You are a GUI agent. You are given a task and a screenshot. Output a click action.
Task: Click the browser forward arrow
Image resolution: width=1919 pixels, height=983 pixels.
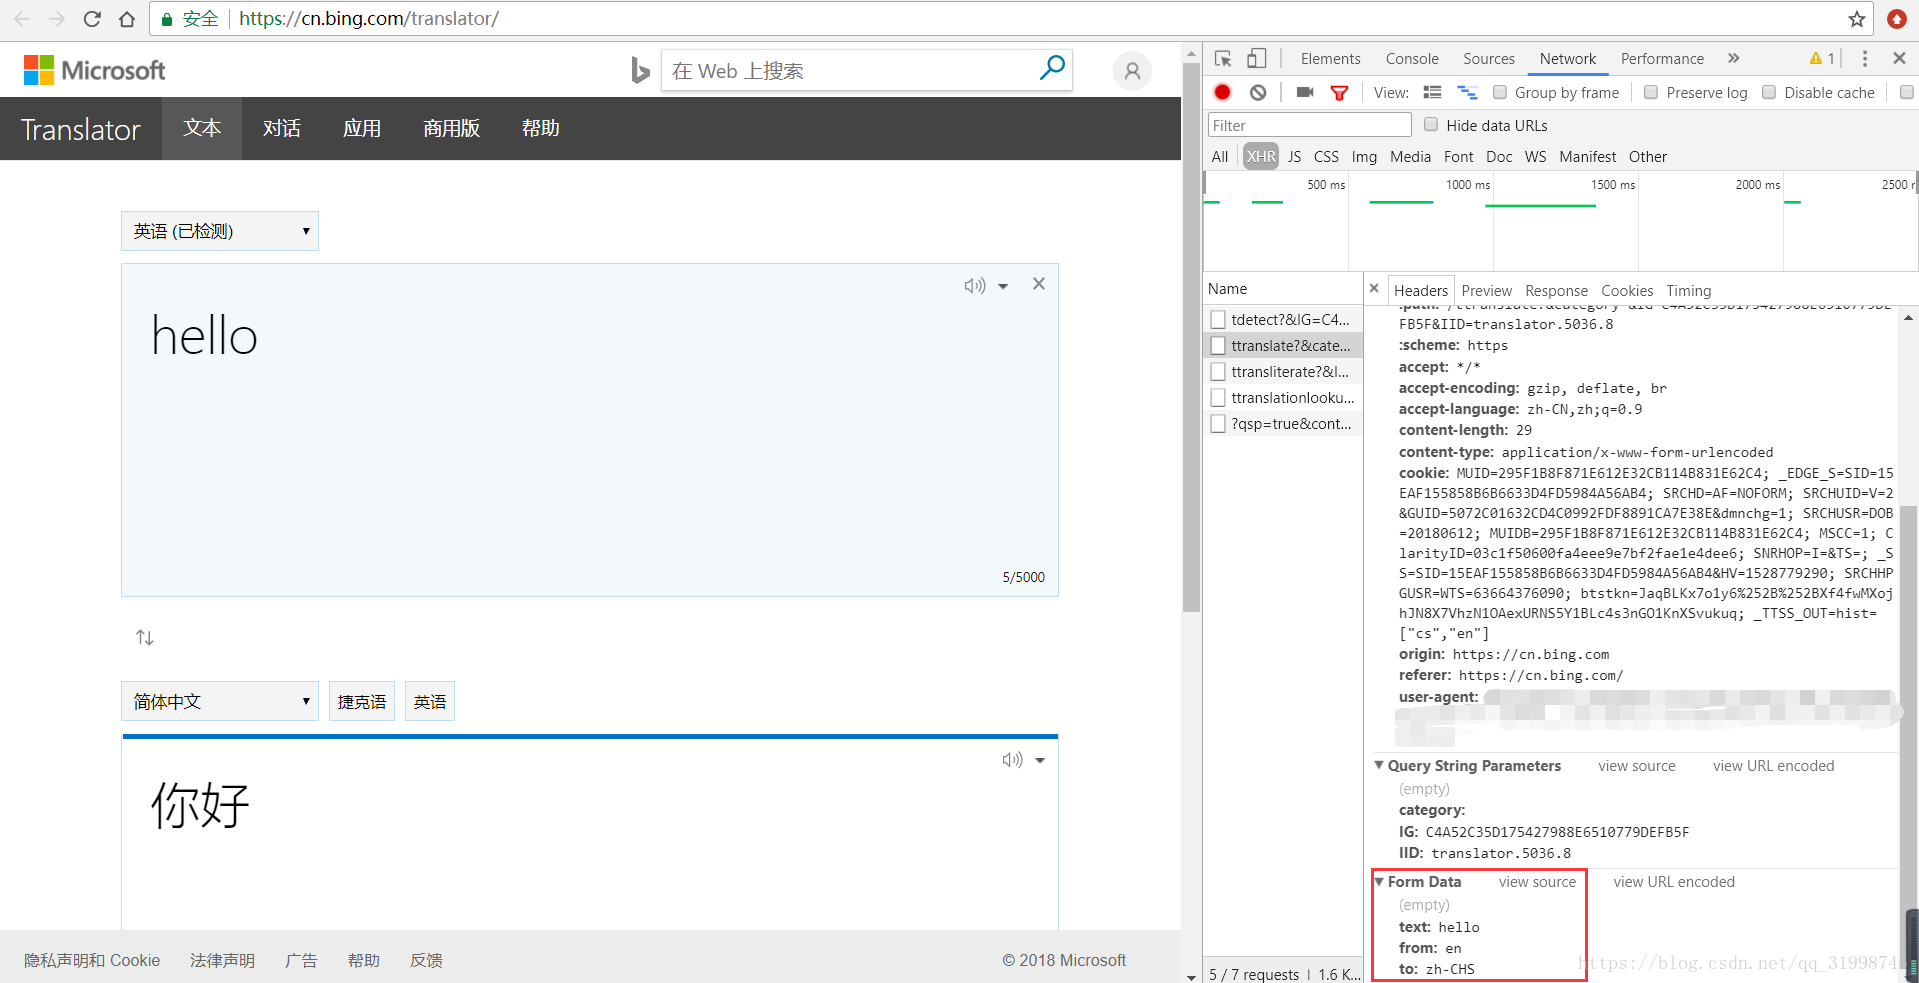57,19
